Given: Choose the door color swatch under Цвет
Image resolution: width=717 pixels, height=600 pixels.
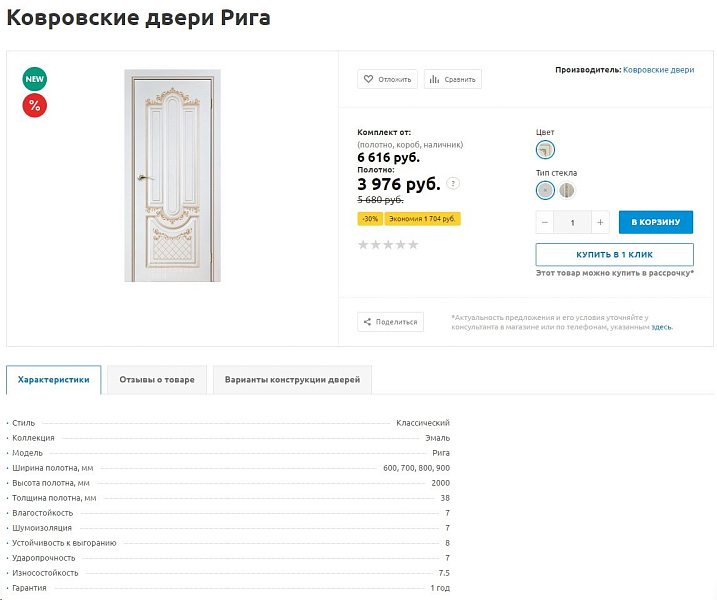Looking at the screenshot, I should coord(545,150).
